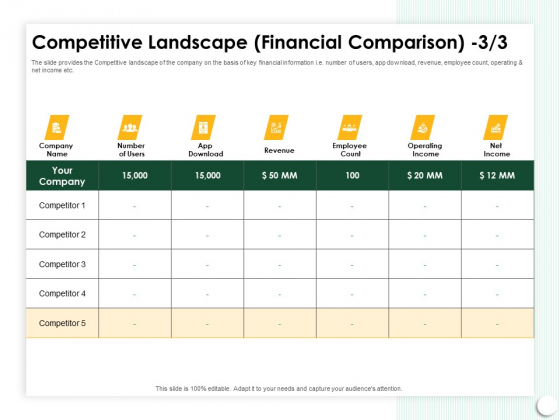Select the slide title 'Competitive Landscape (Financial Comparison) -3/3'
The width and height of the screenshot is (560, 420).
270,42
